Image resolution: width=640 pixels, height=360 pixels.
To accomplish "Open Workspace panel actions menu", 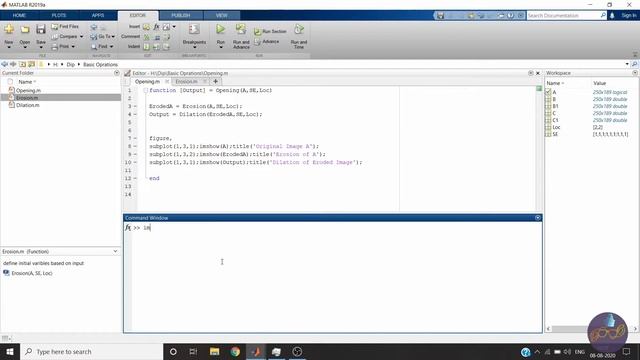I will pyautogui.click(x=635, y=73).
